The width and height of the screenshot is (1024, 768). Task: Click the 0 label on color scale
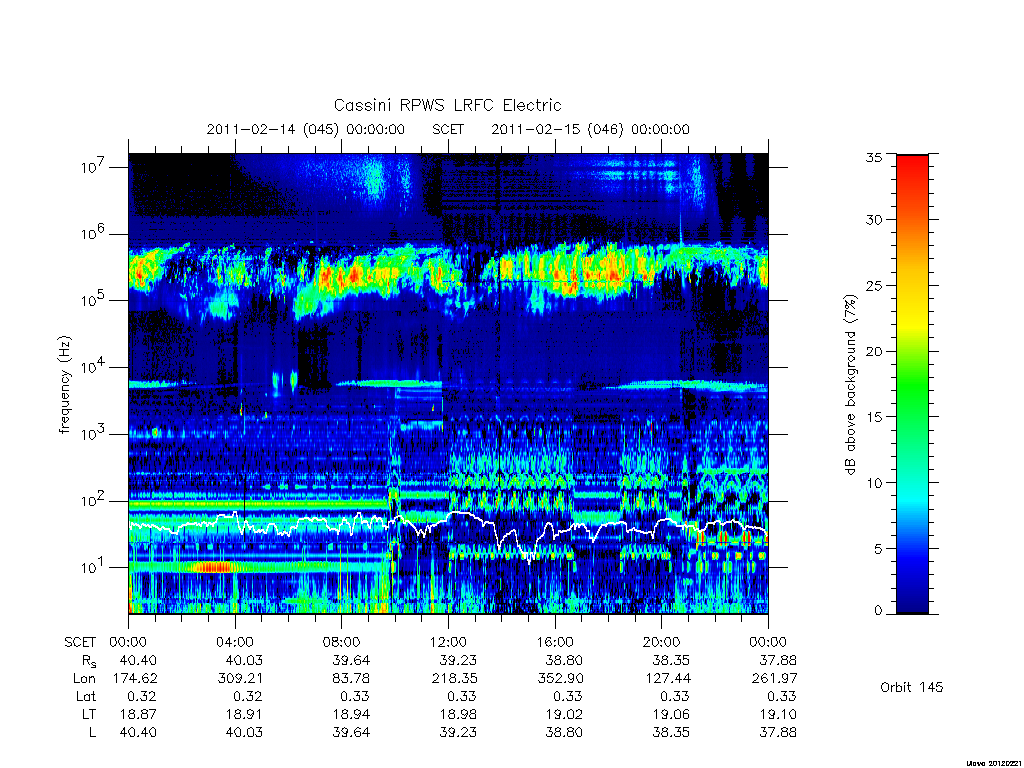tap(878, 611)
